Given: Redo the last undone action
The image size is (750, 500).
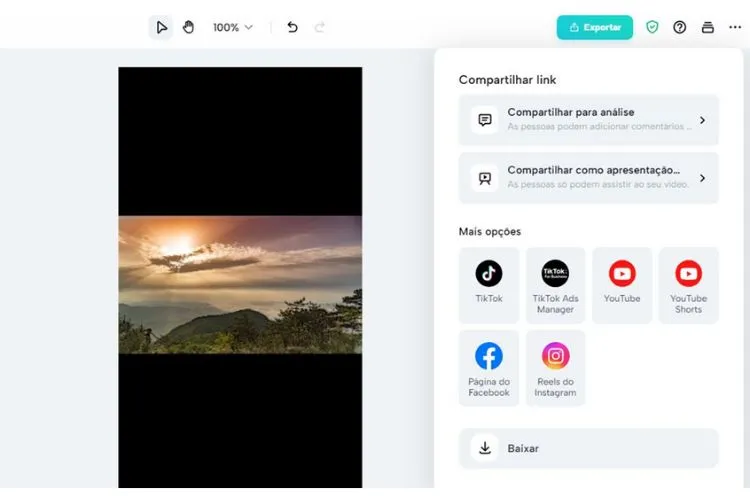Looking at the screenshot, I should [x=320, y=27].
